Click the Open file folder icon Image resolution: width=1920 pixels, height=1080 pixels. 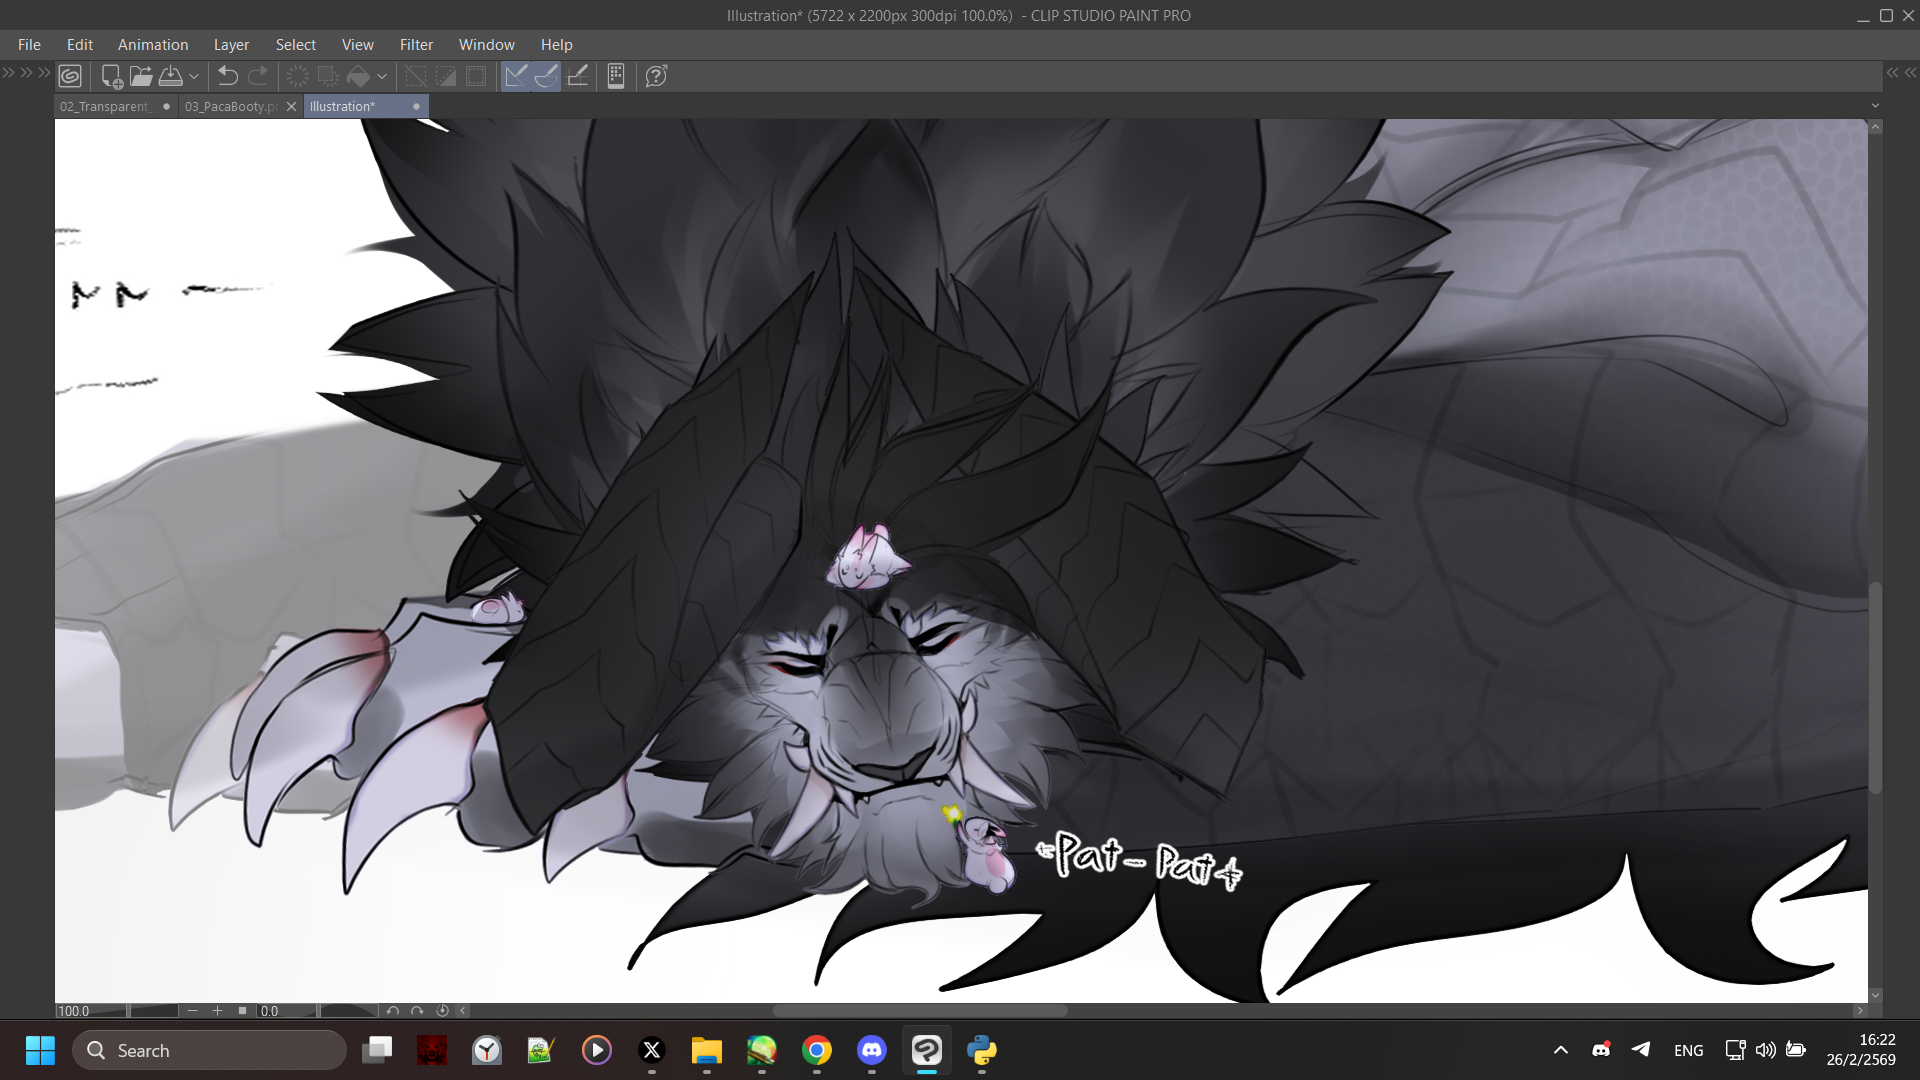[x=141, y=76]
